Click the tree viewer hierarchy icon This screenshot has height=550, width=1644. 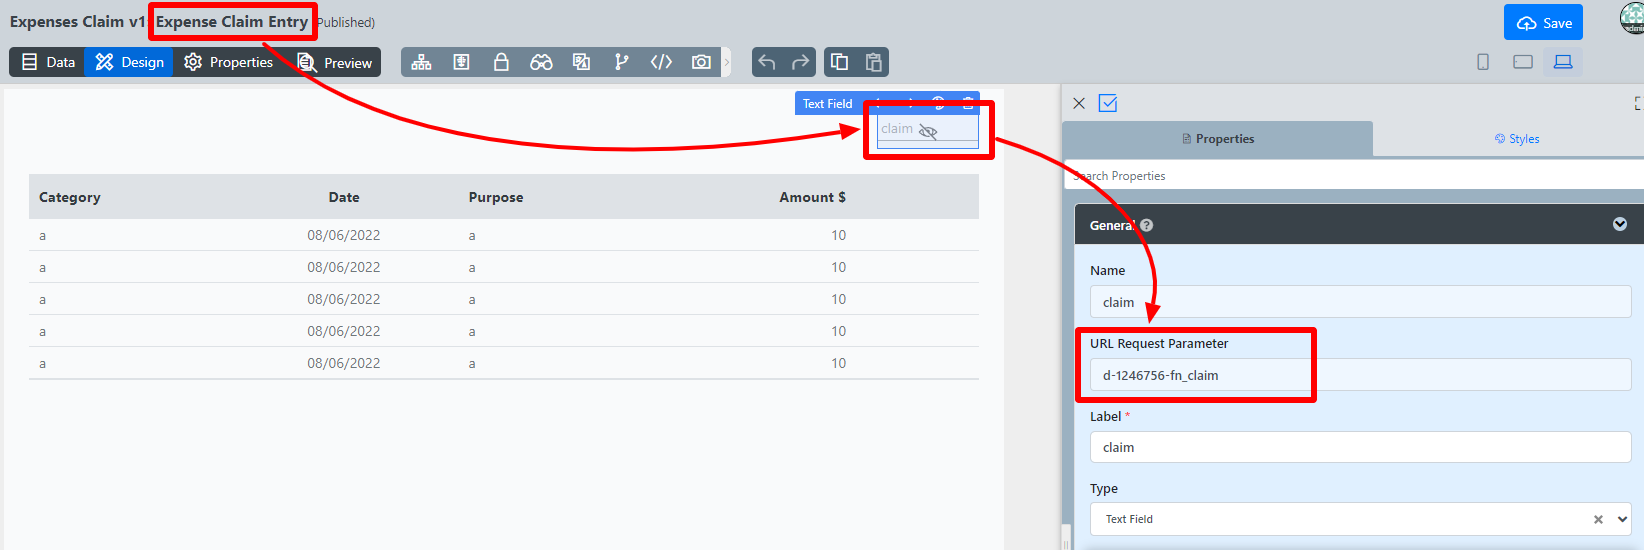[x=421, y=62]
